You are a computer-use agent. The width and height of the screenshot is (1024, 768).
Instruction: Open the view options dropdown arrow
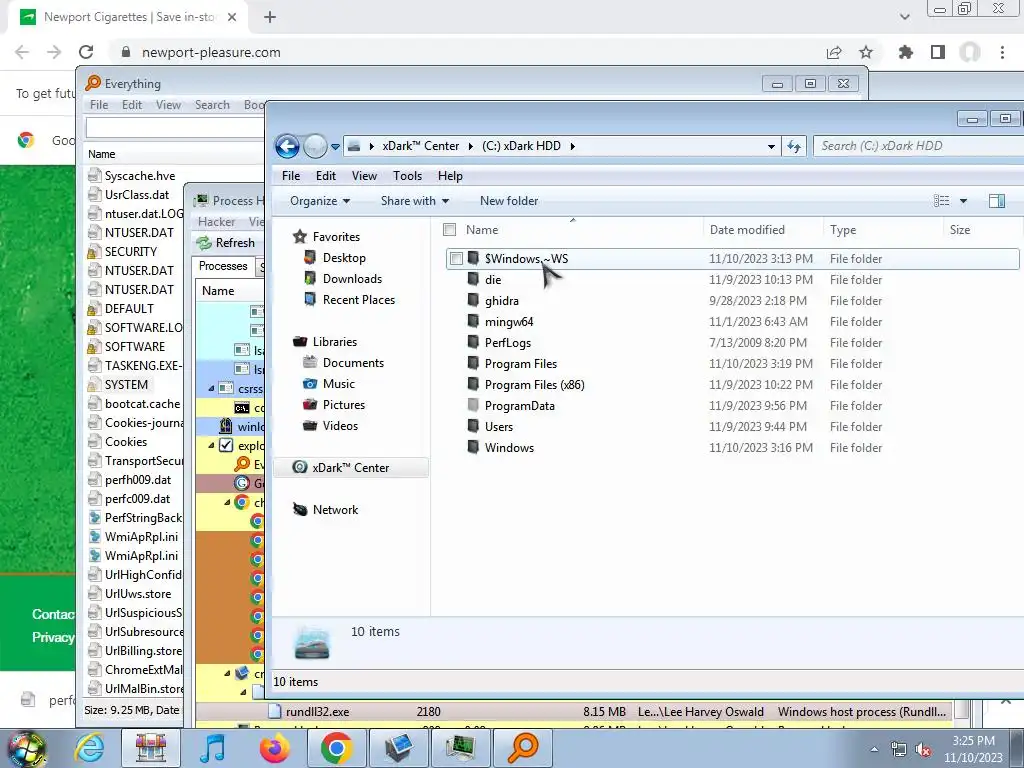coord(963,201)
